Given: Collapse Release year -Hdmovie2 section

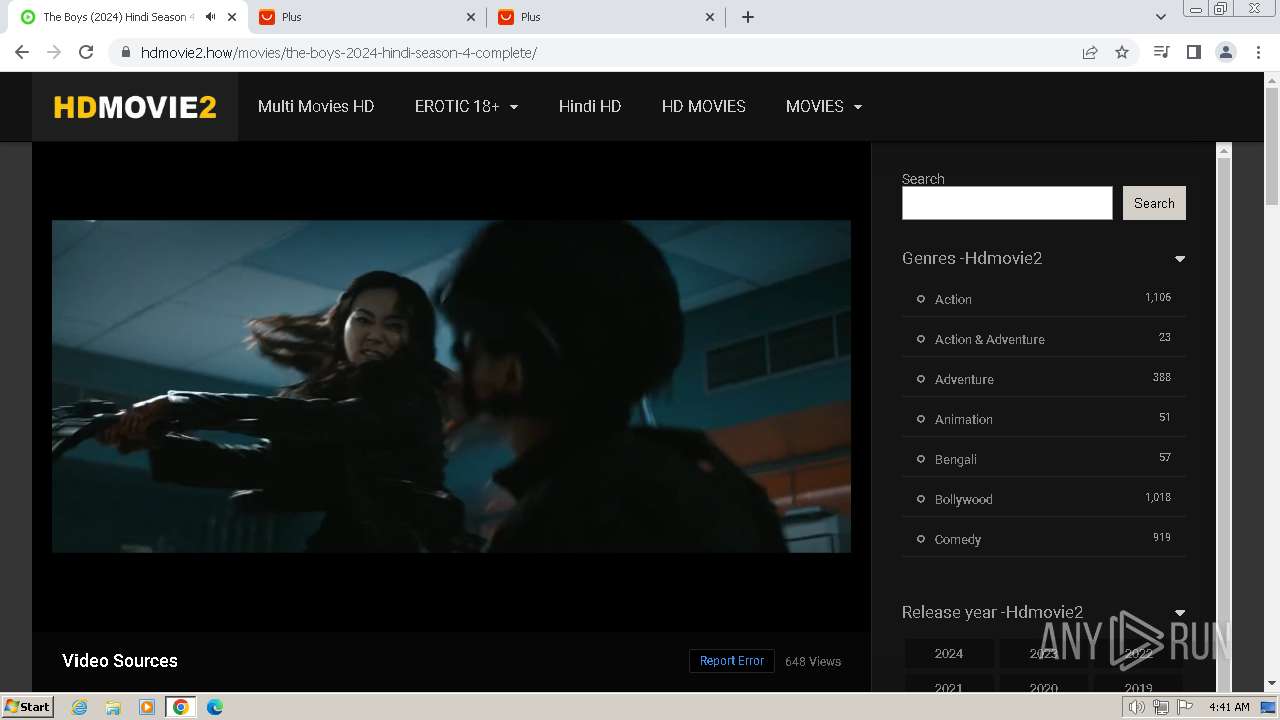Looking at the screenshot, I should (x=1180, y=613).
